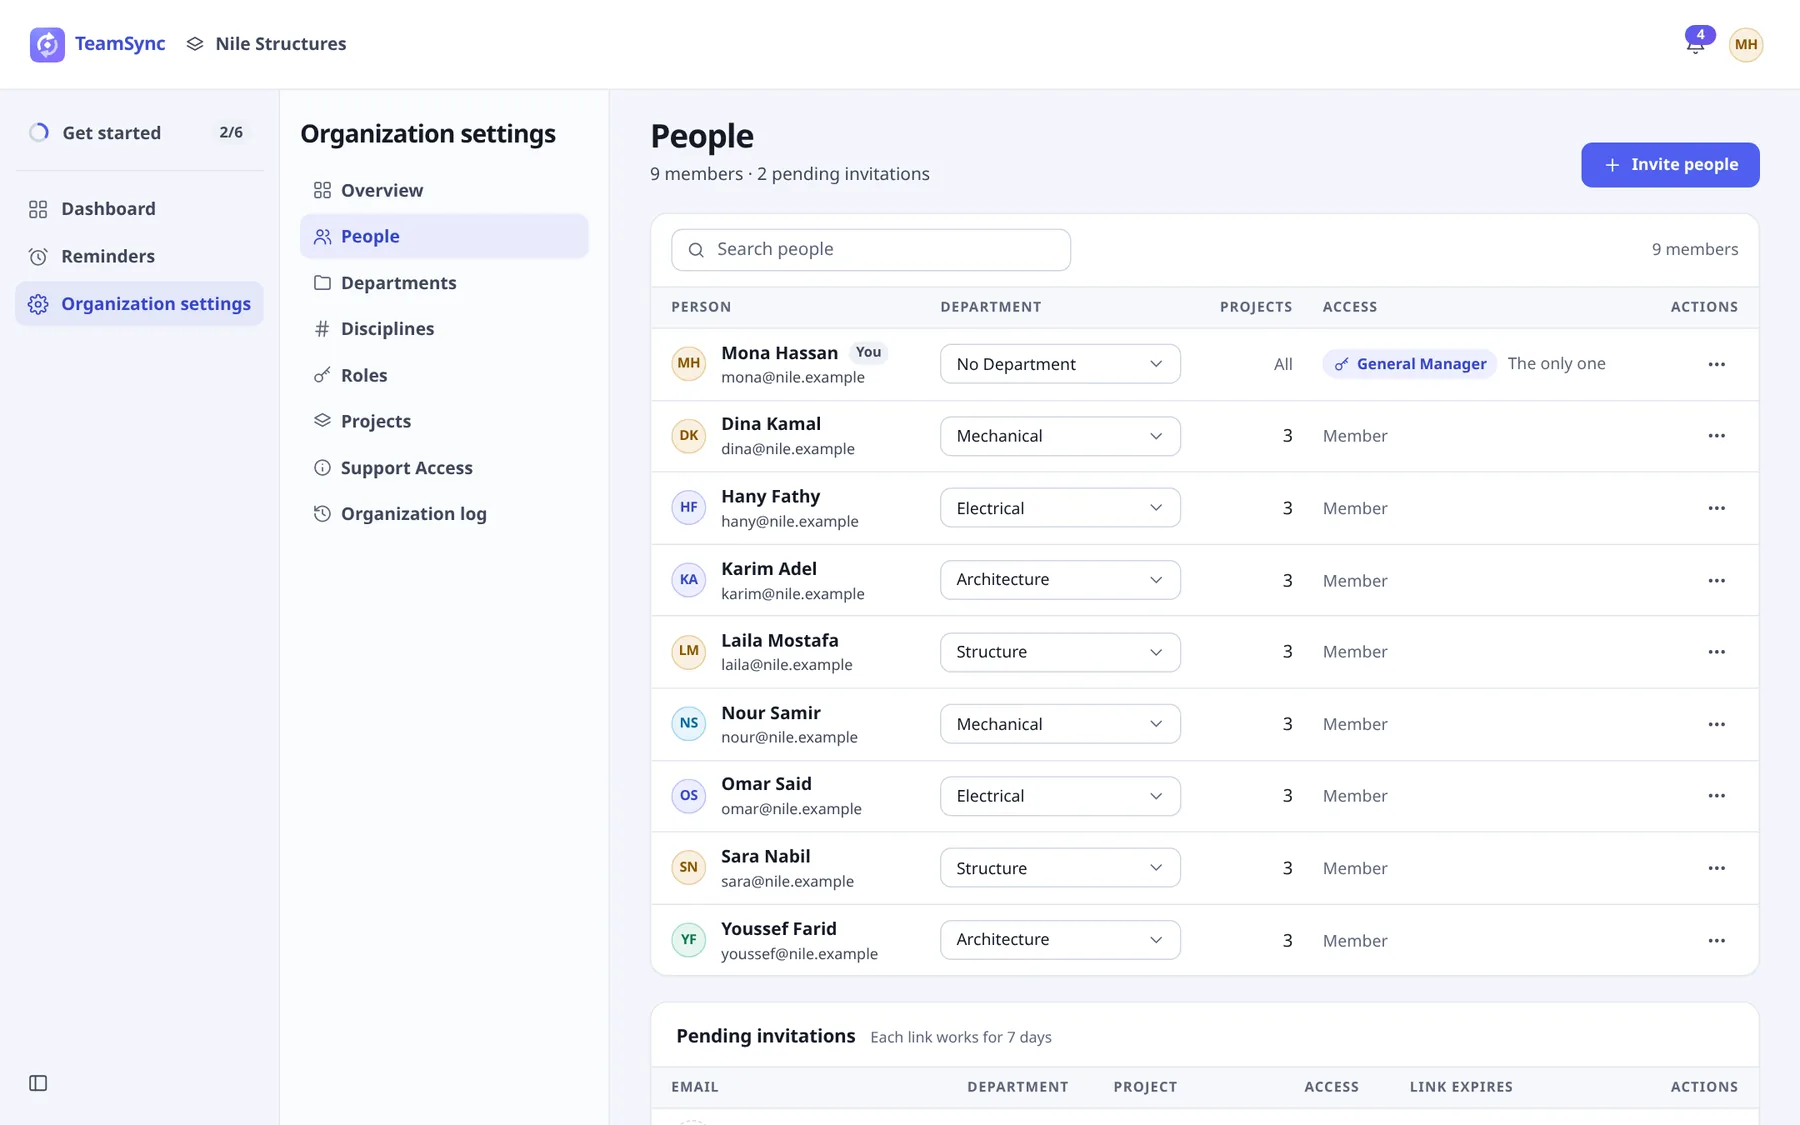Click the email nour@nile.example
Viewport: 1800px width, 1125px height.
(x=789, y=737)
